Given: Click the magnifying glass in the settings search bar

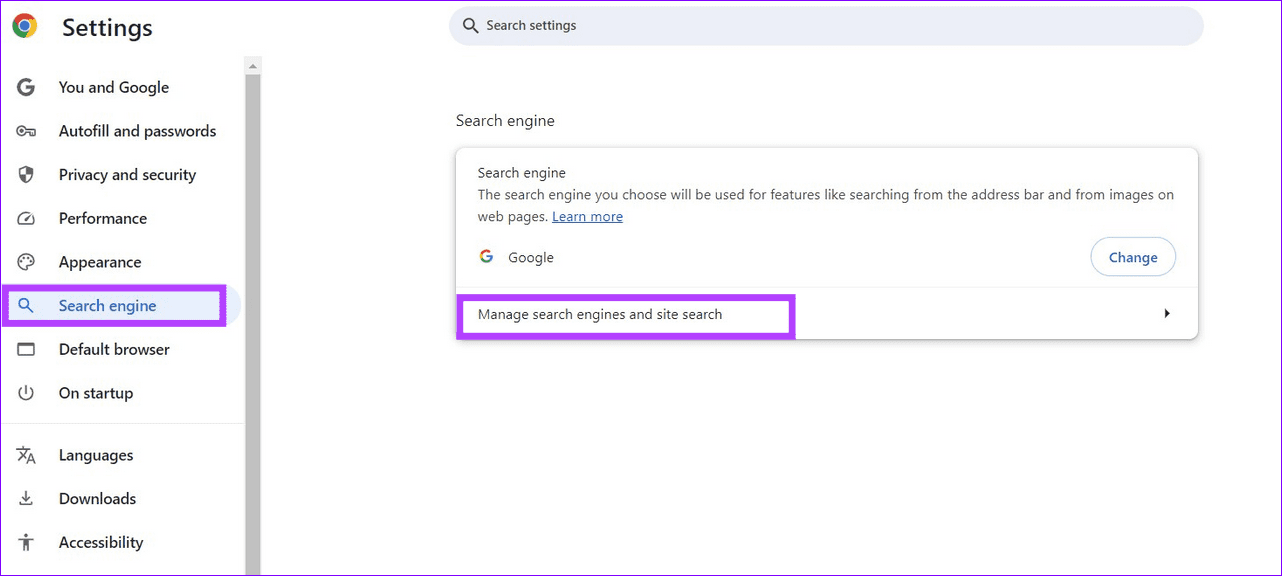Looking at the screenshot, I should pos(470,25).
